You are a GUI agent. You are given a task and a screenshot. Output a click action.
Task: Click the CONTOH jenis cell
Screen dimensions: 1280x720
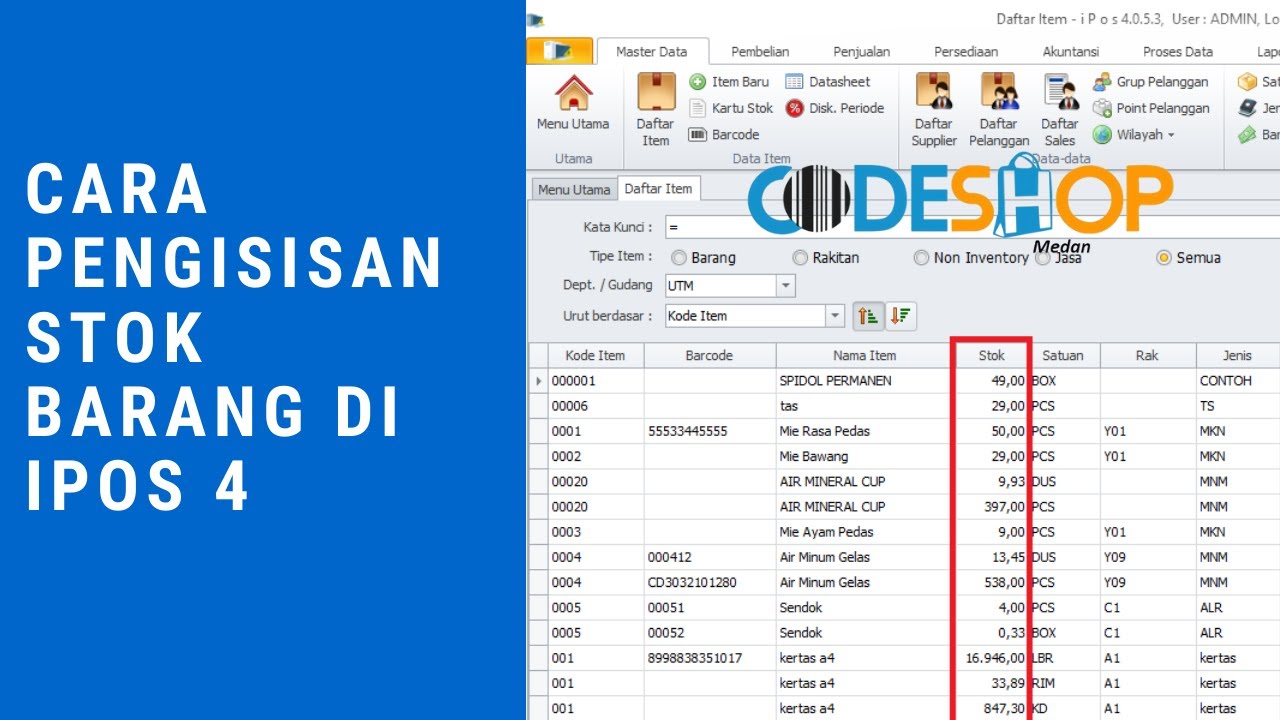tap(1238, 381)
